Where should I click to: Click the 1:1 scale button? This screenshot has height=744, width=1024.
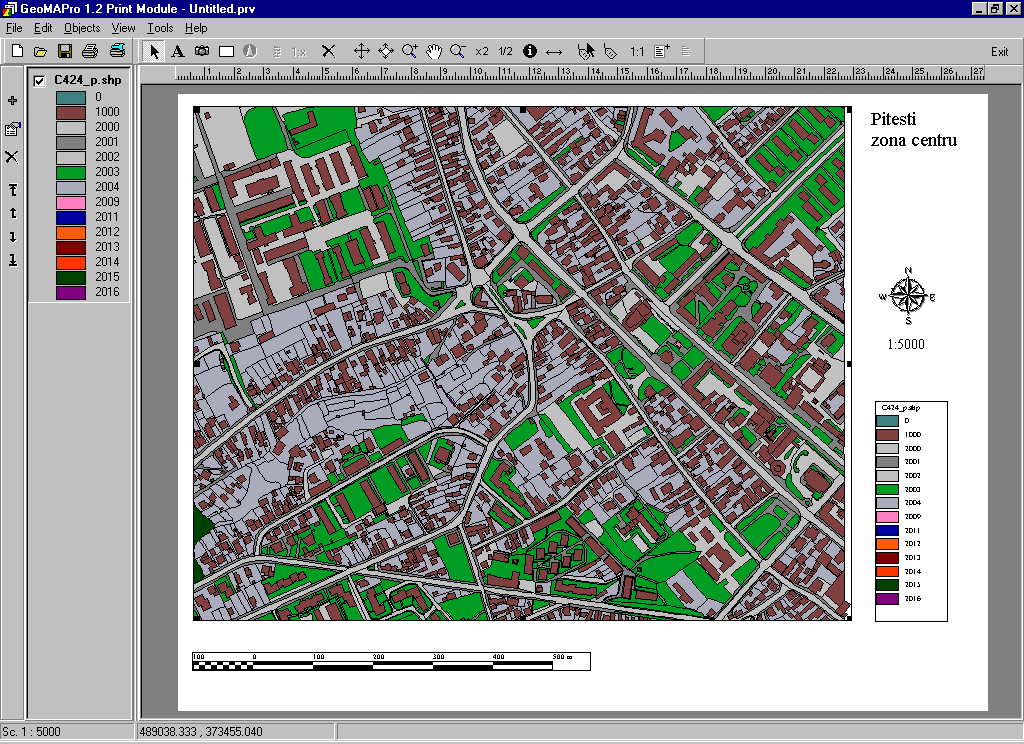click(x=637, y=51)
